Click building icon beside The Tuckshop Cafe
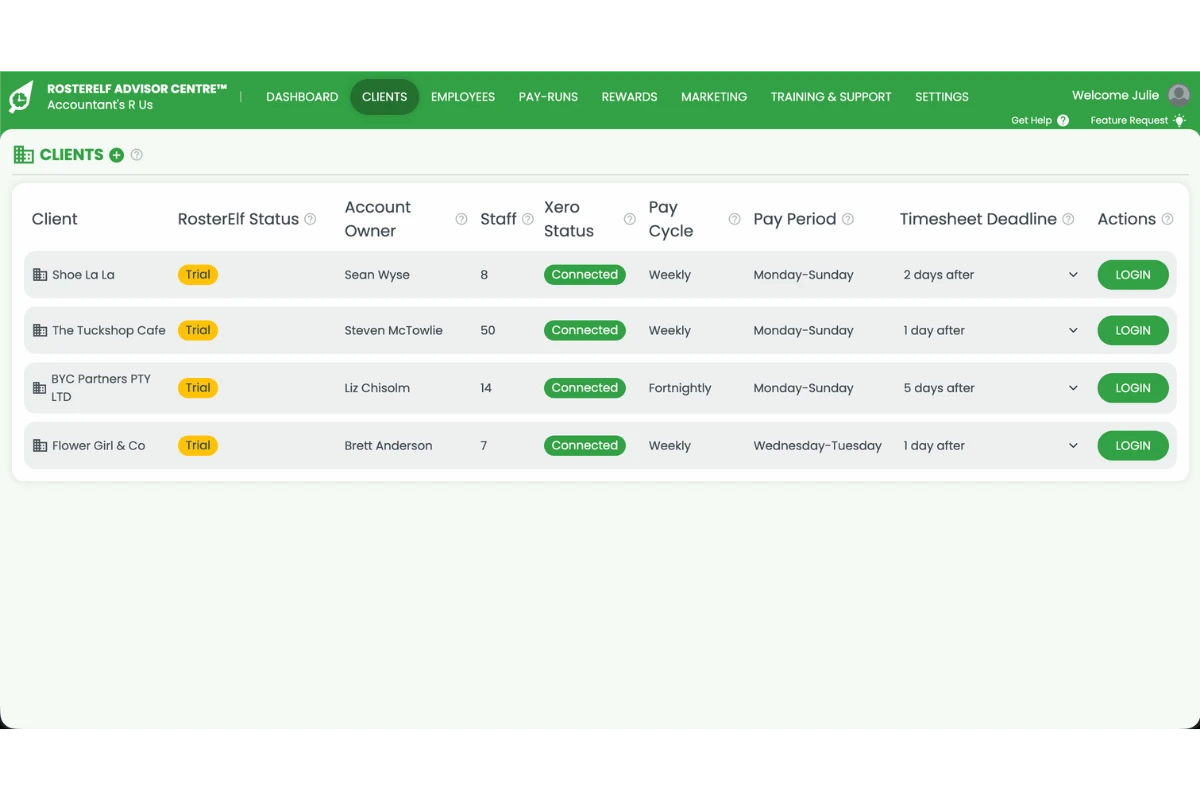 (x=40, y=330)
